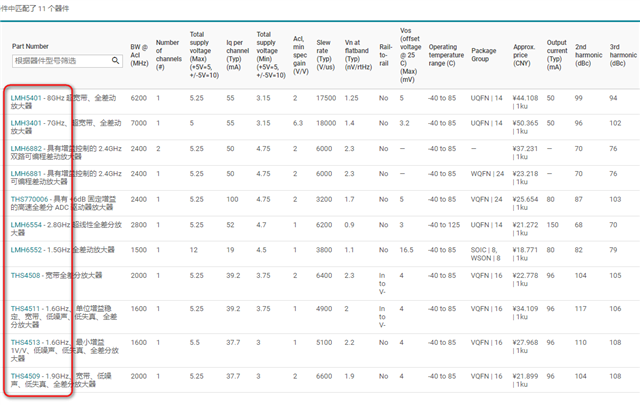Focus the part number filter input field
Viewport: 640px width, 405px height.
[67, 61]
